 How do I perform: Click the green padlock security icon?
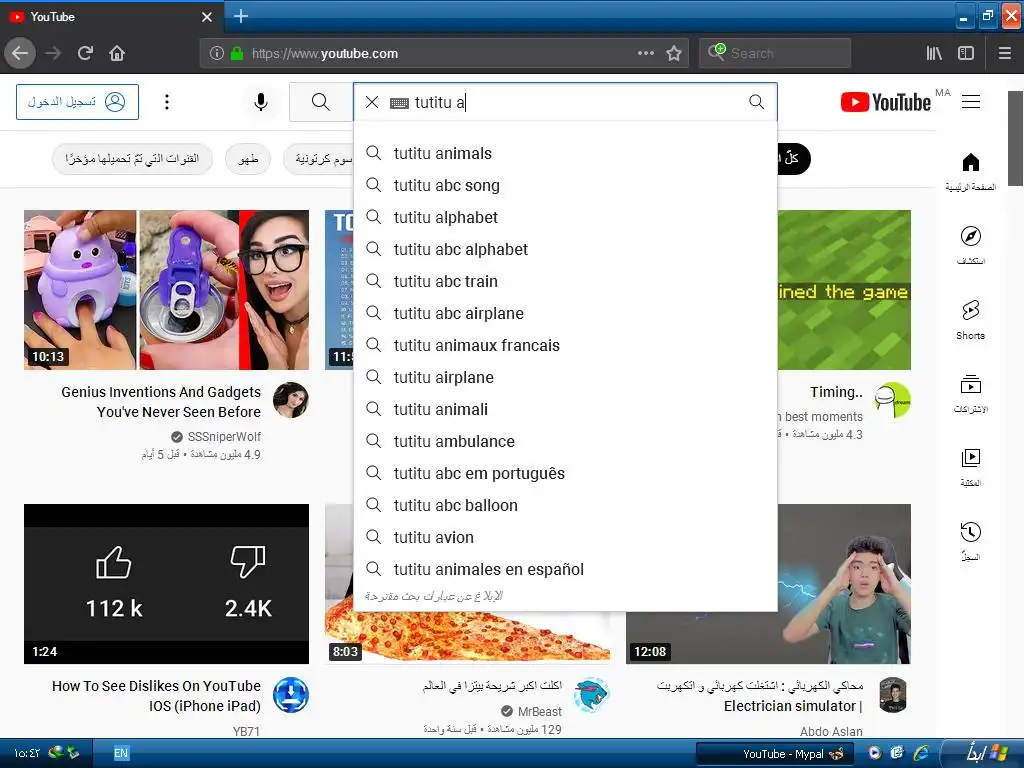point(237,54)
